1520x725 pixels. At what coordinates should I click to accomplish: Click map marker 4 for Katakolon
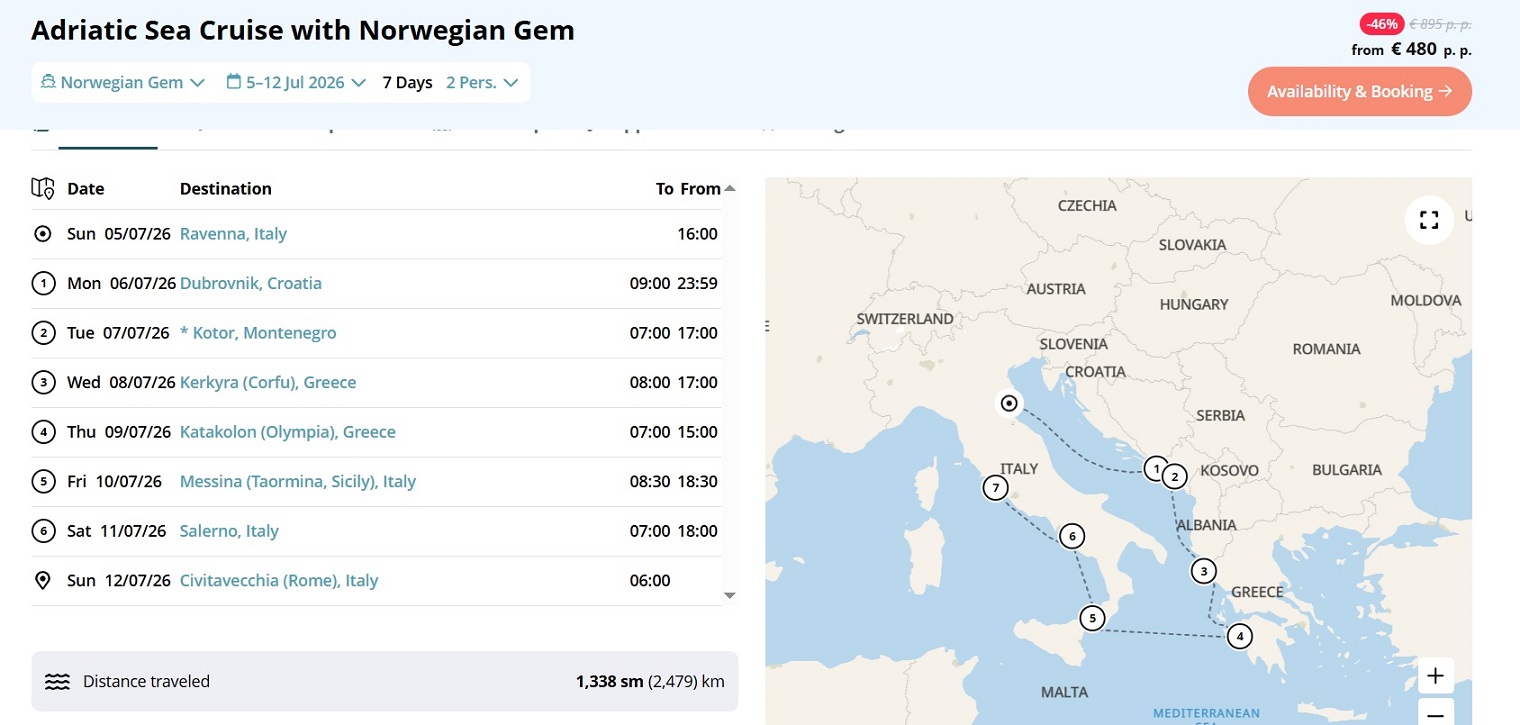[1239, 636]
